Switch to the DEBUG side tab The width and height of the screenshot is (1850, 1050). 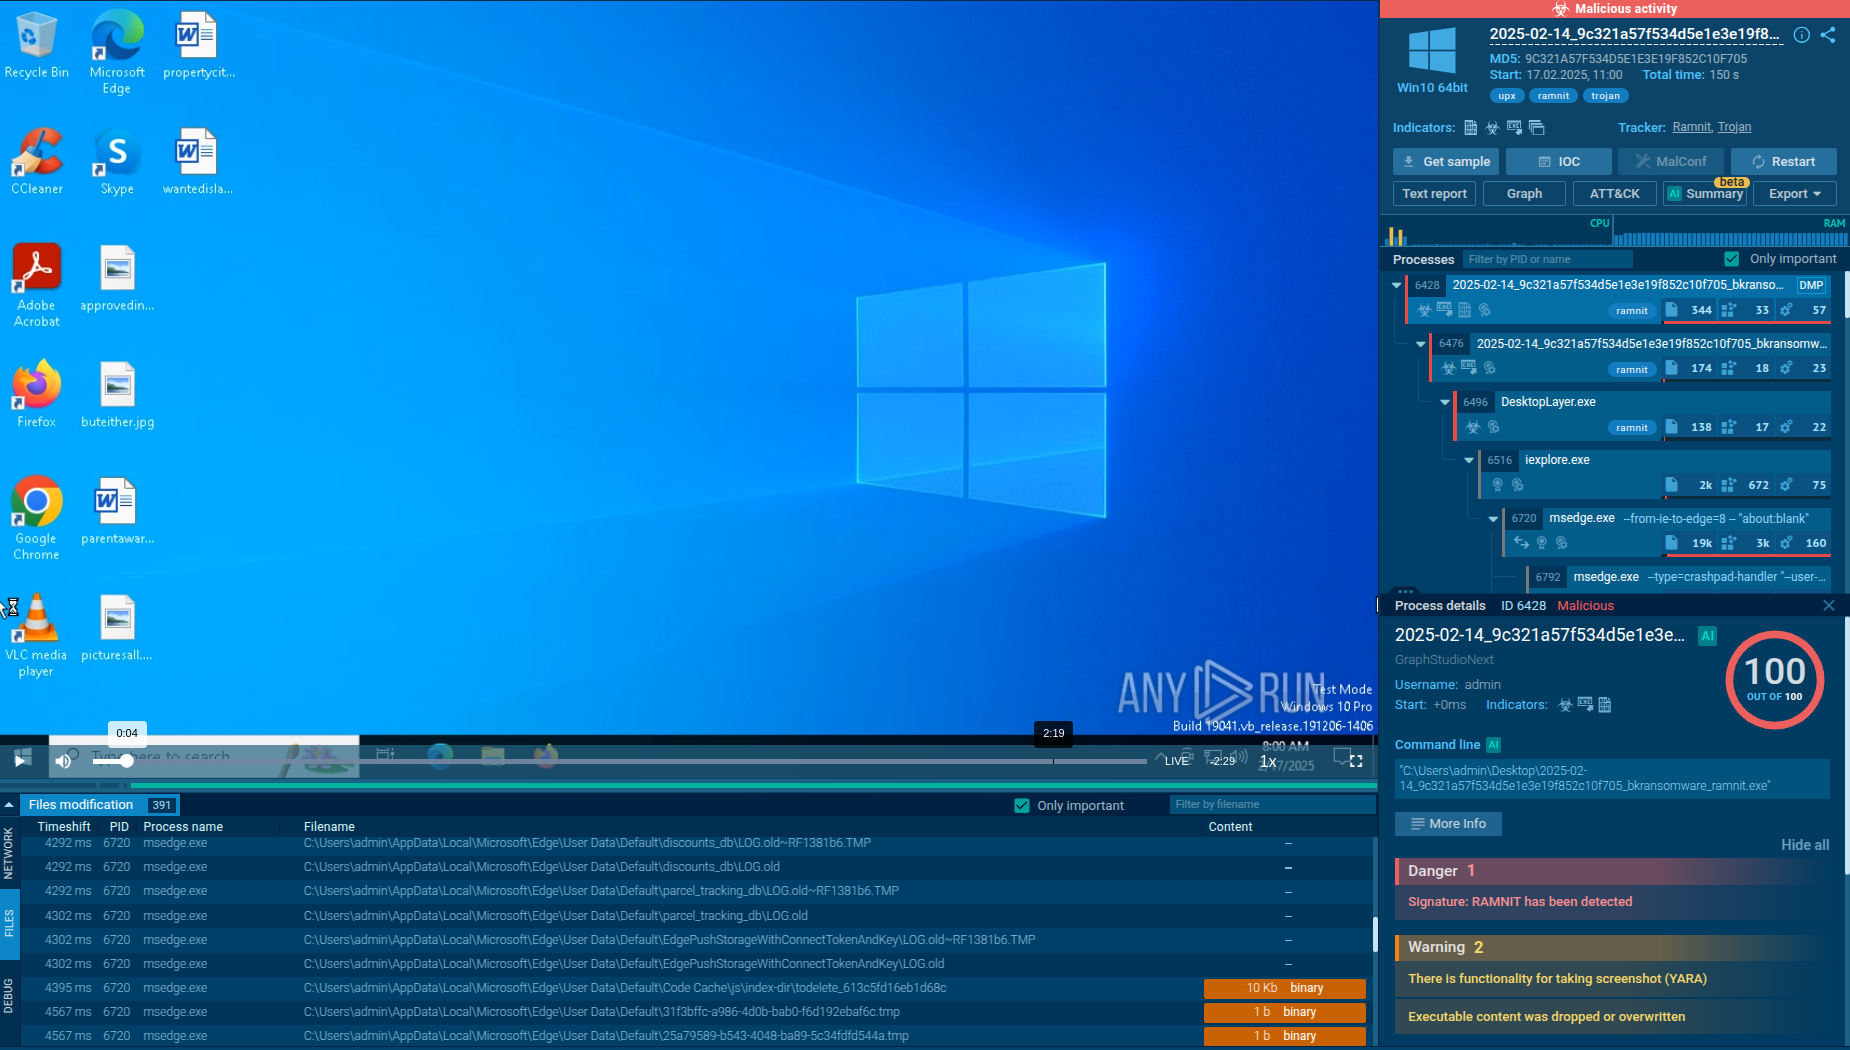[x=8, y=996]
